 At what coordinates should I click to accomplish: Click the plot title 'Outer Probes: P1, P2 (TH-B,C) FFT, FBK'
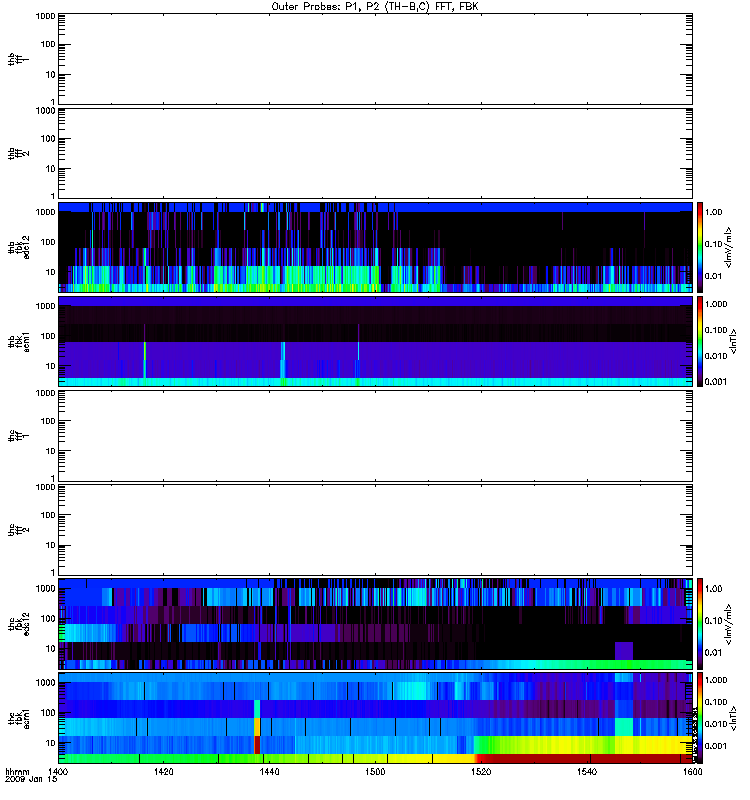click(x=375, y=7)
